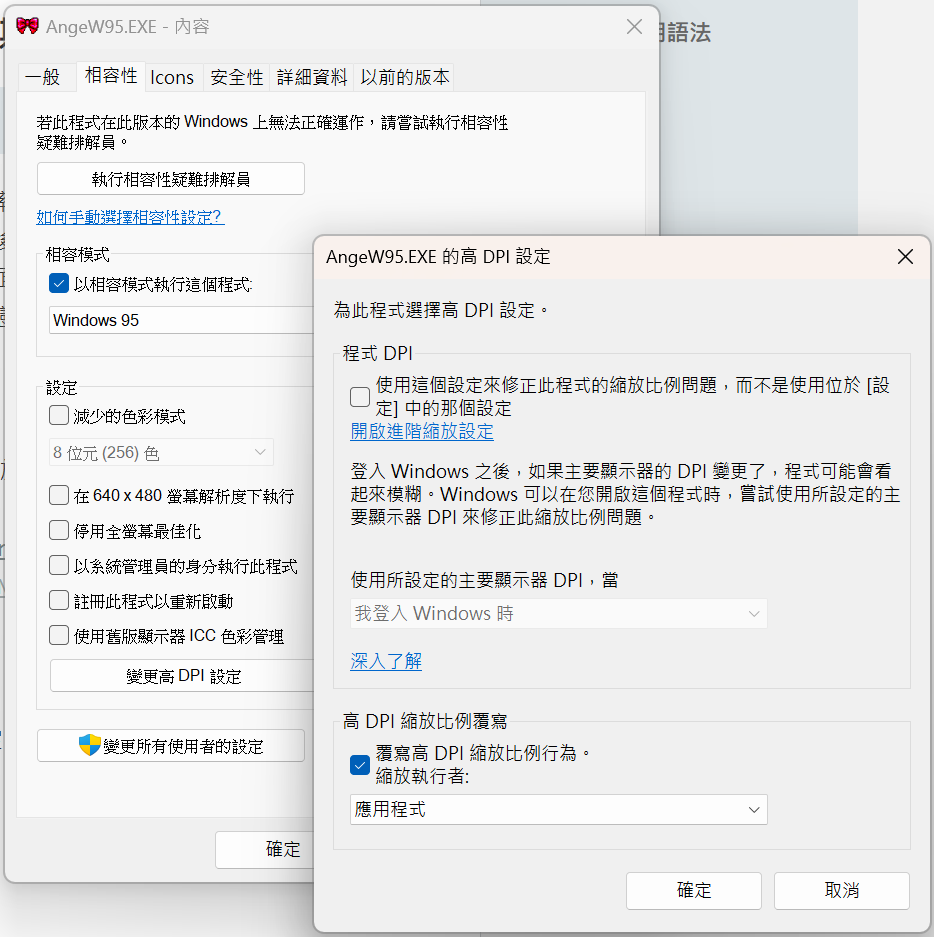Click 執行相容性疑難排解員 button
This screenshot has height=937, width=934.
tap(171, 179)
